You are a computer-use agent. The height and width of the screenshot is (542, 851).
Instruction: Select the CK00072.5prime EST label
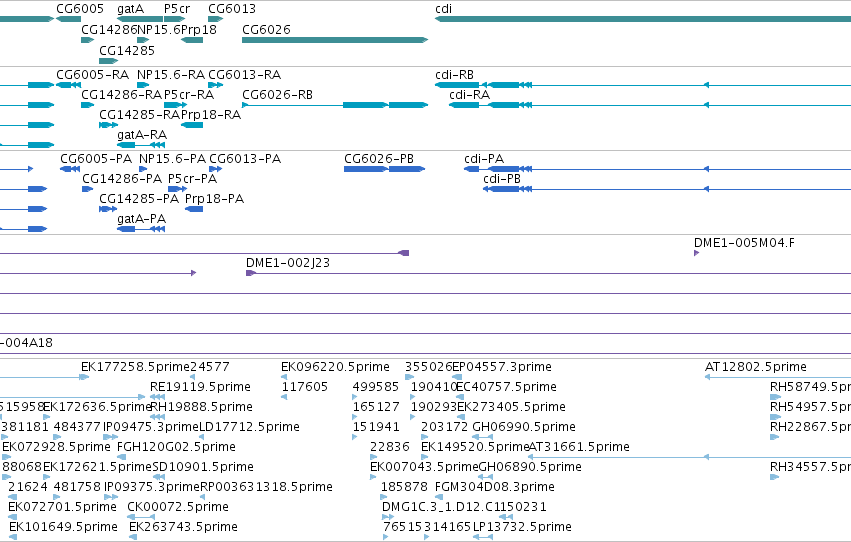point(178,507)
